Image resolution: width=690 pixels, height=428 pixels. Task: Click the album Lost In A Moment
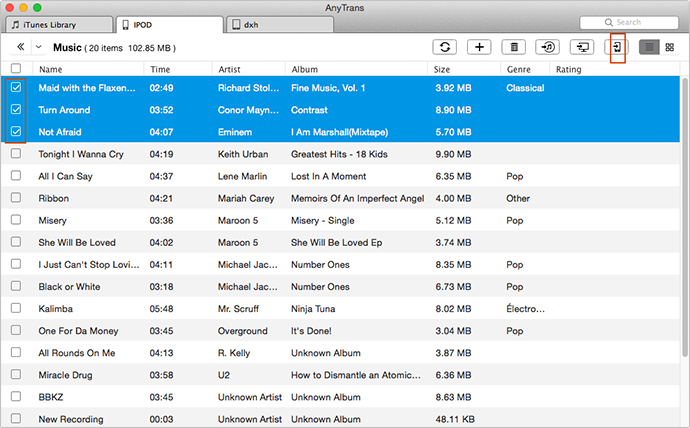[x=328, y=176]
